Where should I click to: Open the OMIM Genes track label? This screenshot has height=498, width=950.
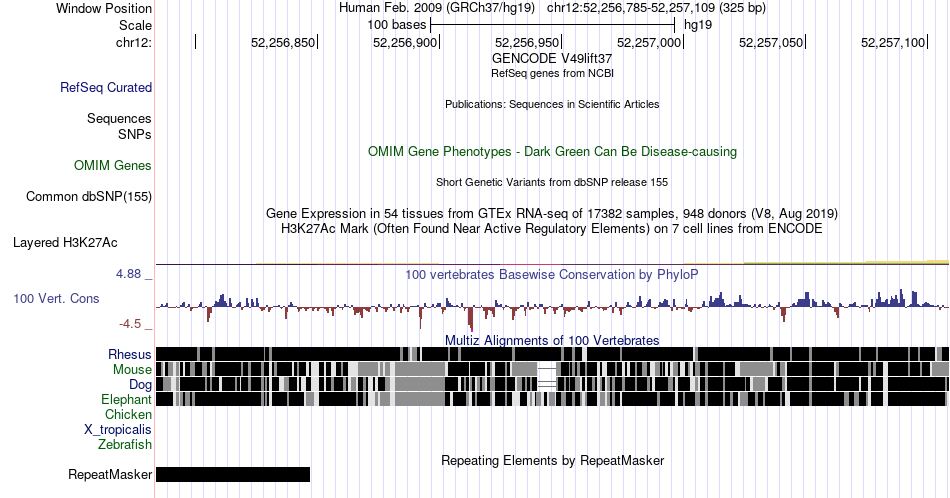click(x=112, y=165)
